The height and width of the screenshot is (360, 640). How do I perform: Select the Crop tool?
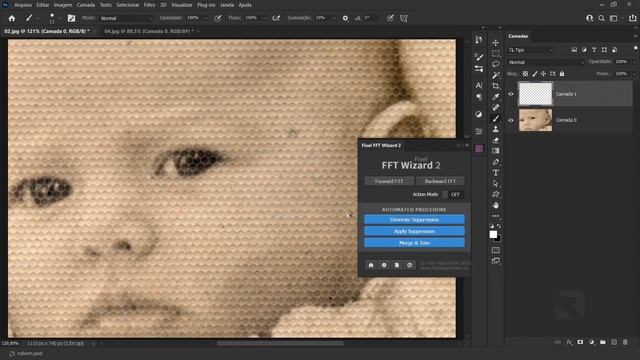[496, 86]
